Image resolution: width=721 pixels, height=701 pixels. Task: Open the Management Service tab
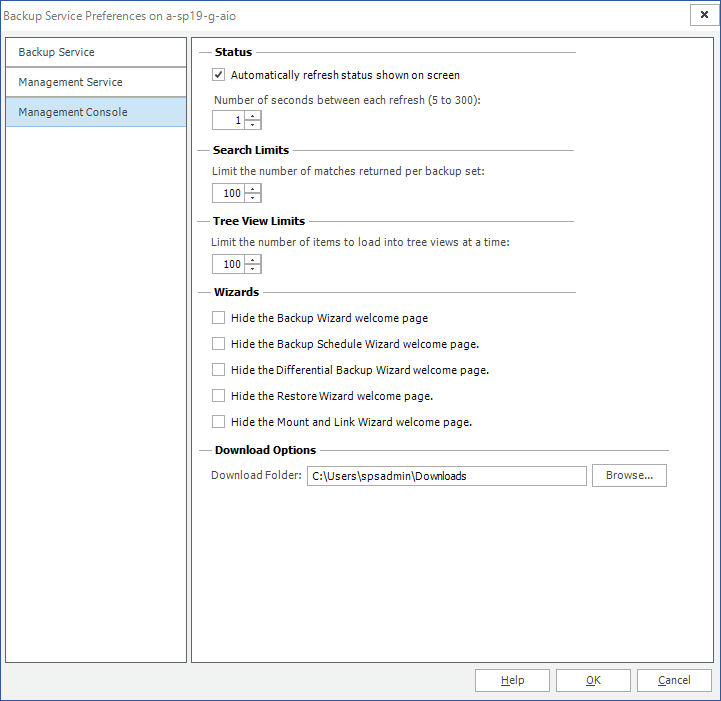click(x=96, y=82)
